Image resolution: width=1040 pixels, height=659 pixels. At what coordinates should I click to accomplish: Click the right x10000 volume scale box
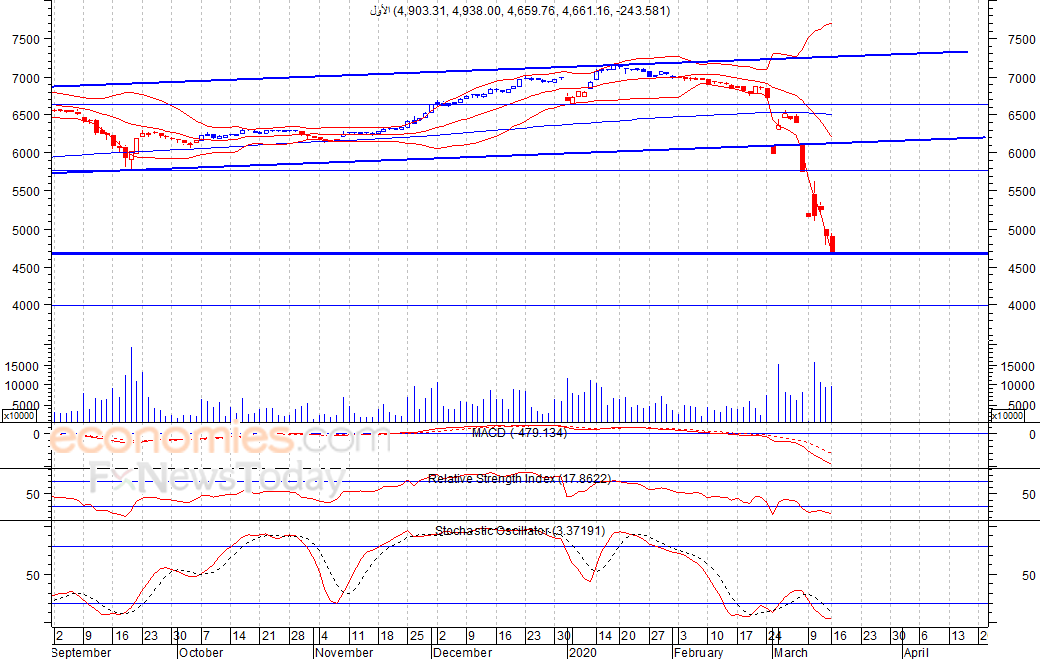point(1007,416)
